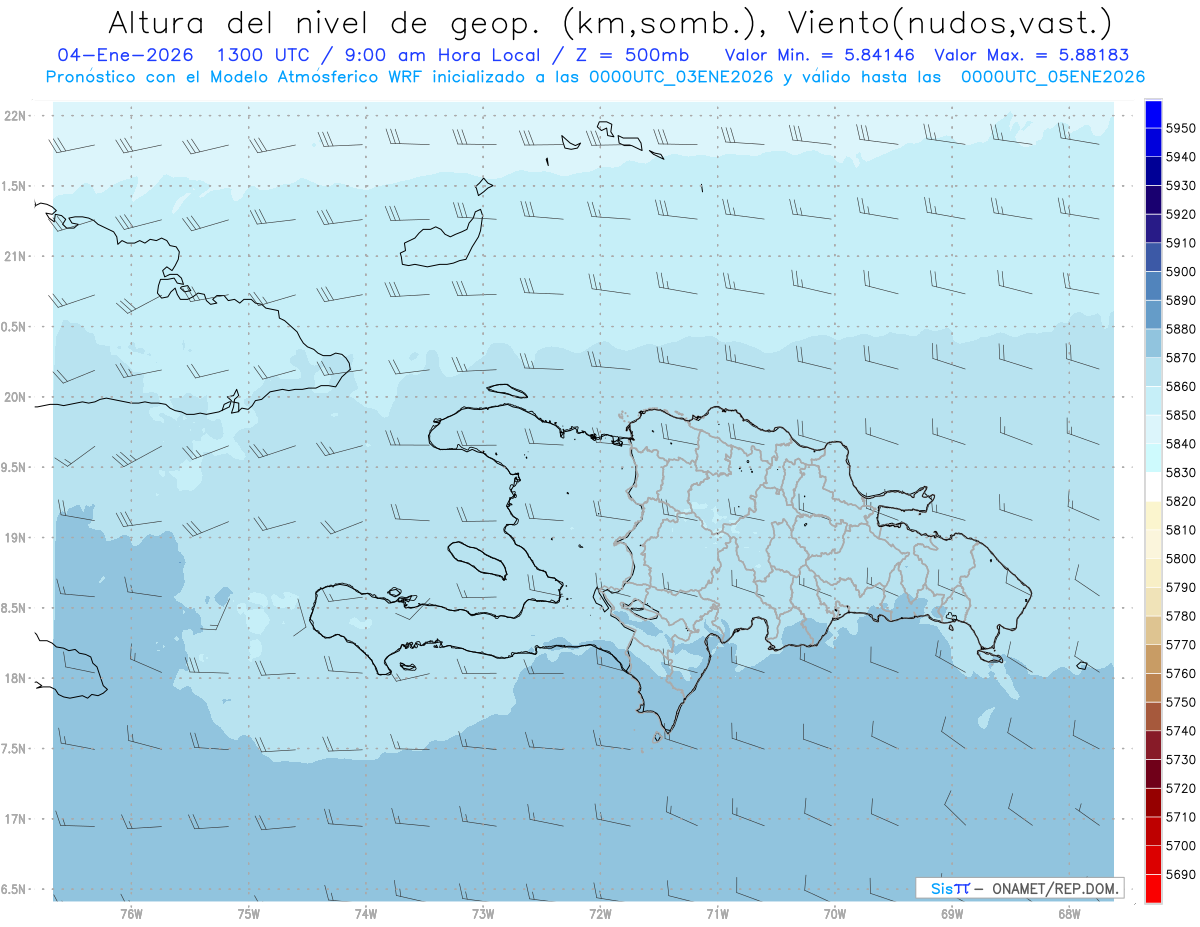
Task: Click the bright blue swatch topping the color scale
Action: [1152, 114]
